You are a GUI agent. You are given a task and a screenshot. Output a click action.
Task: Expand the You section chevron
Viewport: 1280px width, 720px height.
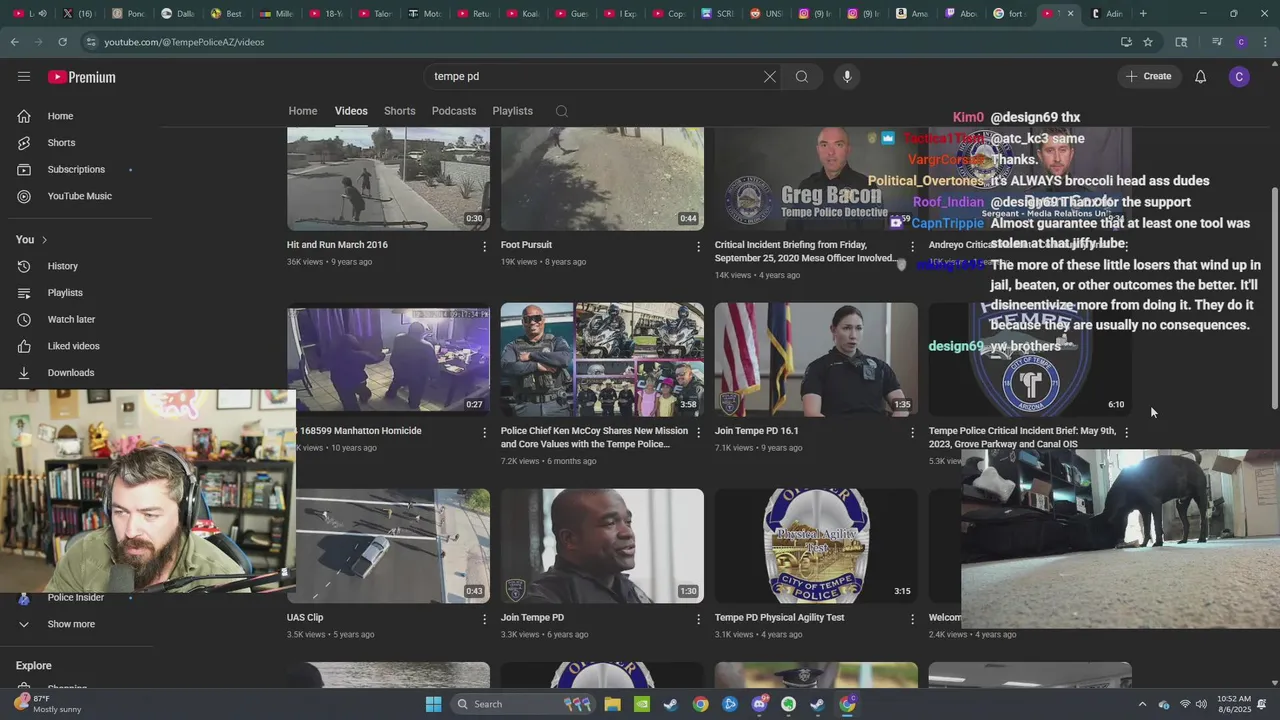pos(44,240)
